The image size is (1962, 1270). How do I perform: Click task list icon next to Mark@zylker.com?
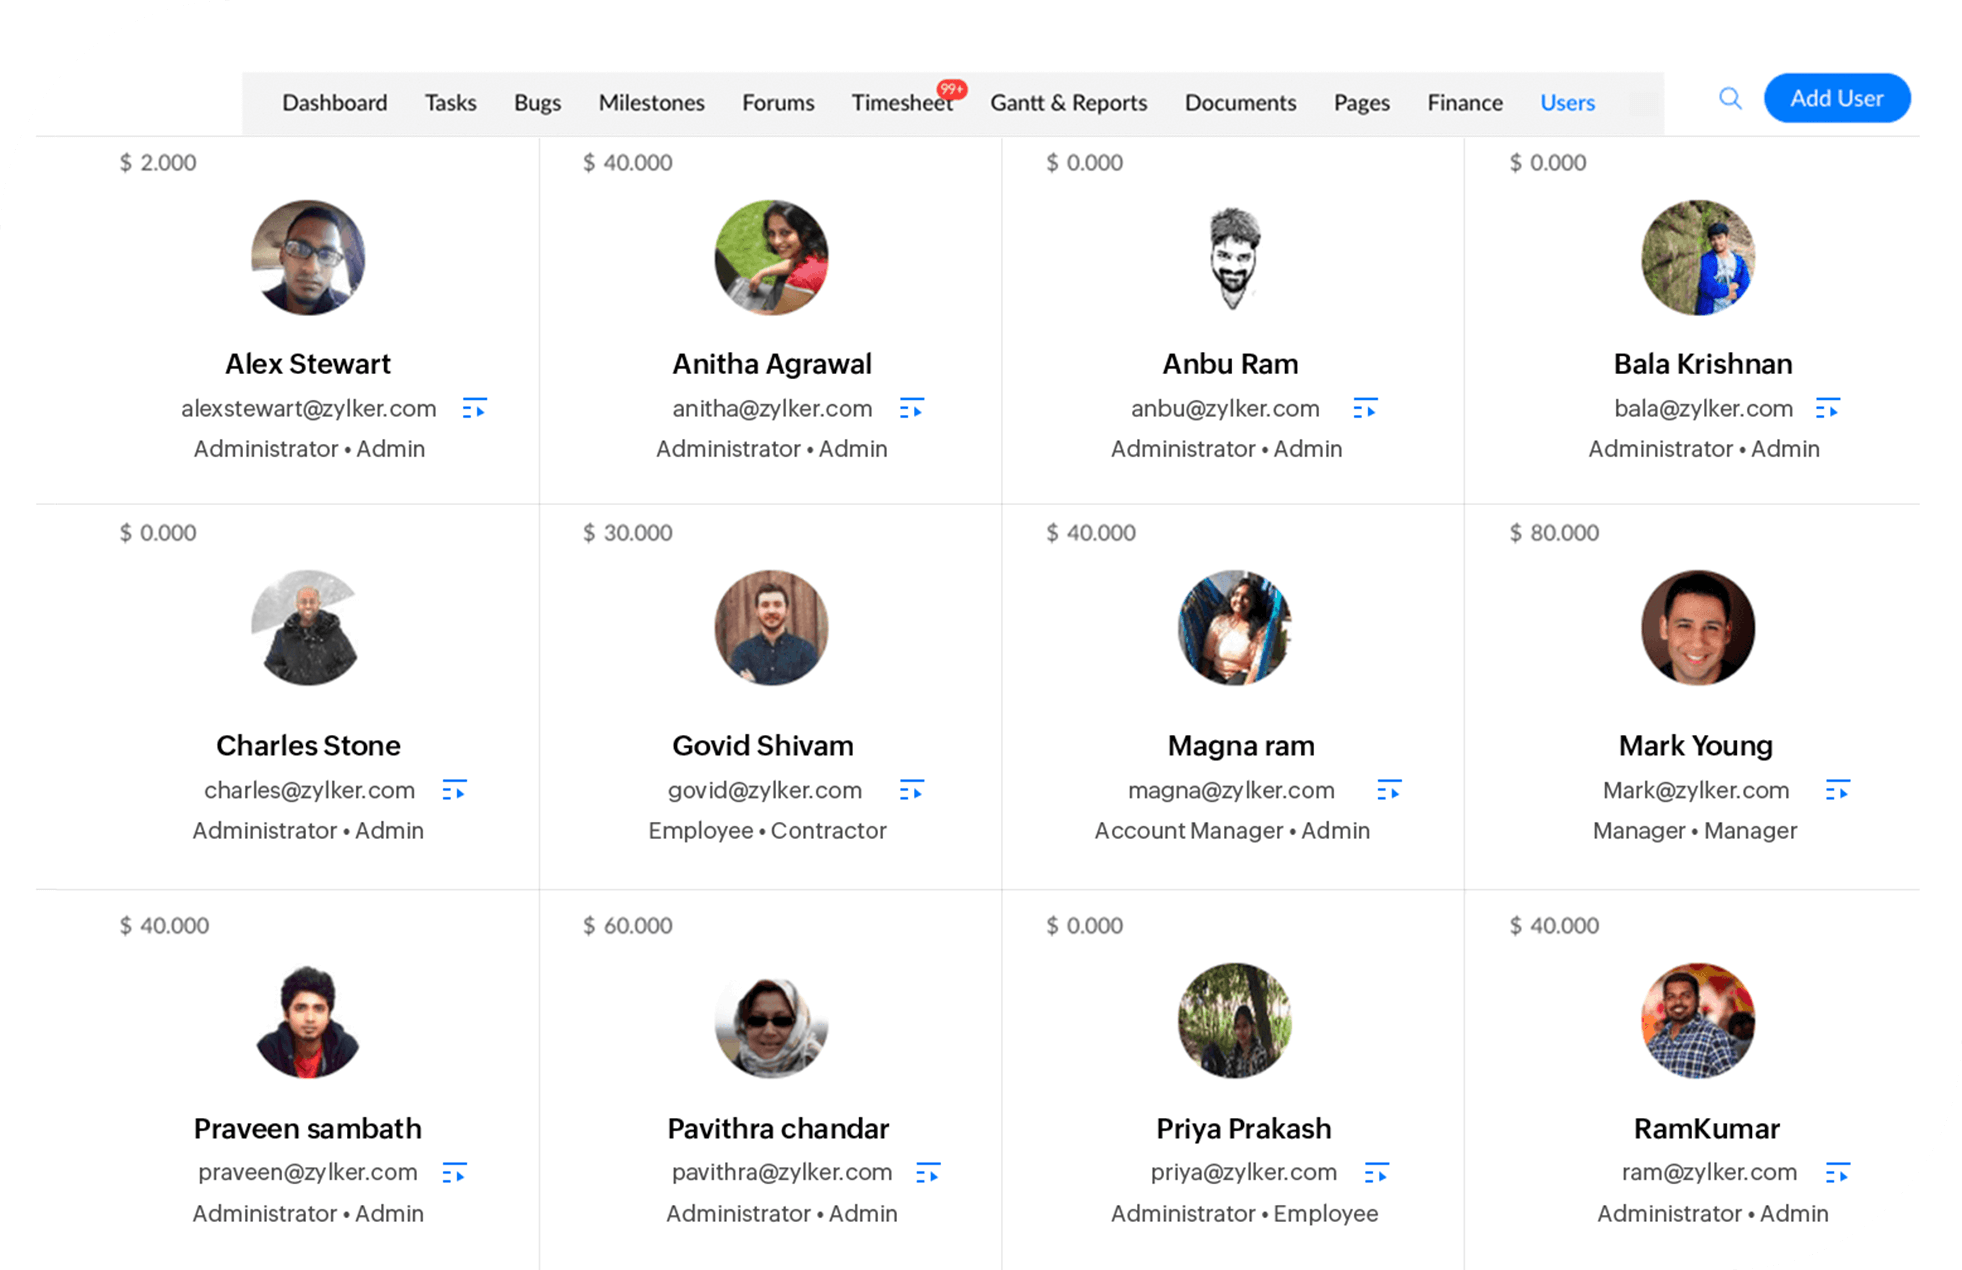click(x=1837, y=790)
